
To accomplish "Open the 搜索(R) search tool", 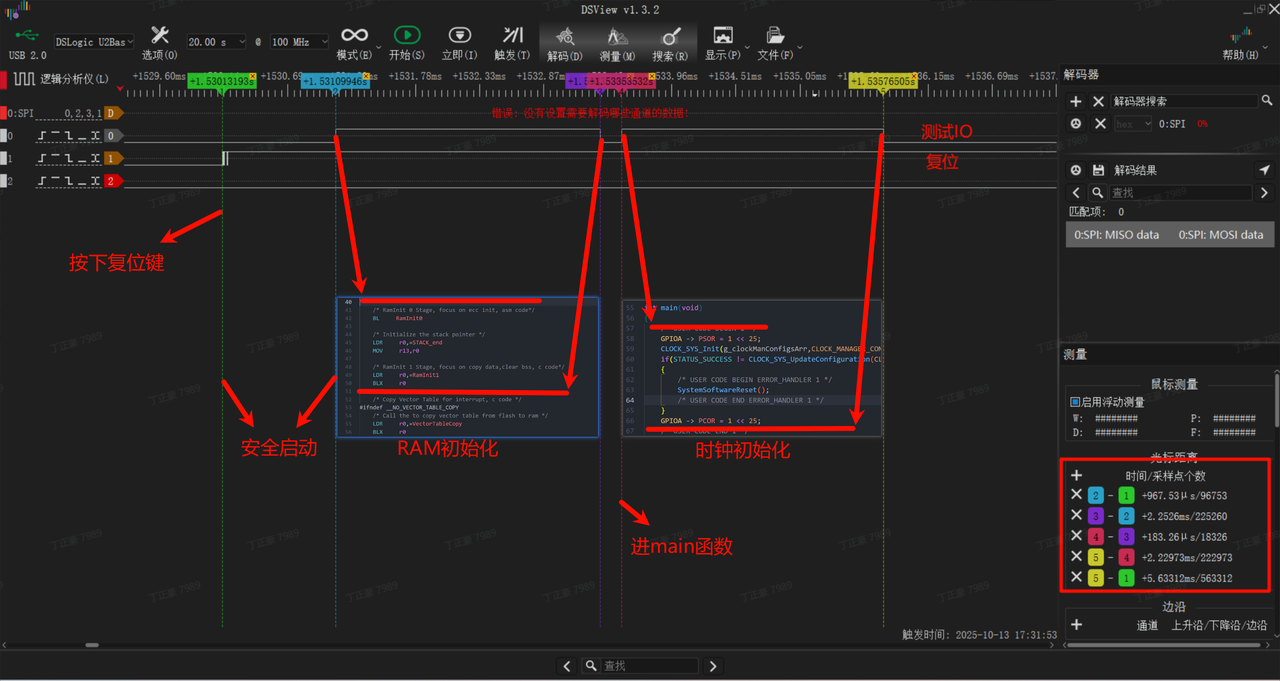I will [x=670, y=41].
